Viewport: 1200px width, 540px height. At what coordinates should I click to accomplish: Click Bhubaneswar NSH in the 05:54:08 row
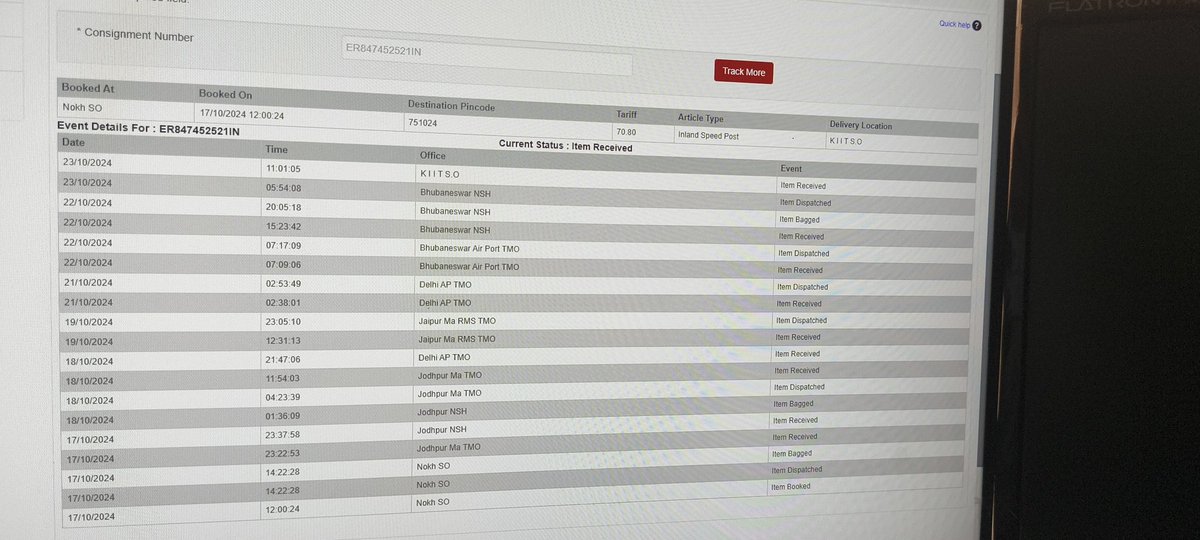pos(455,192)
